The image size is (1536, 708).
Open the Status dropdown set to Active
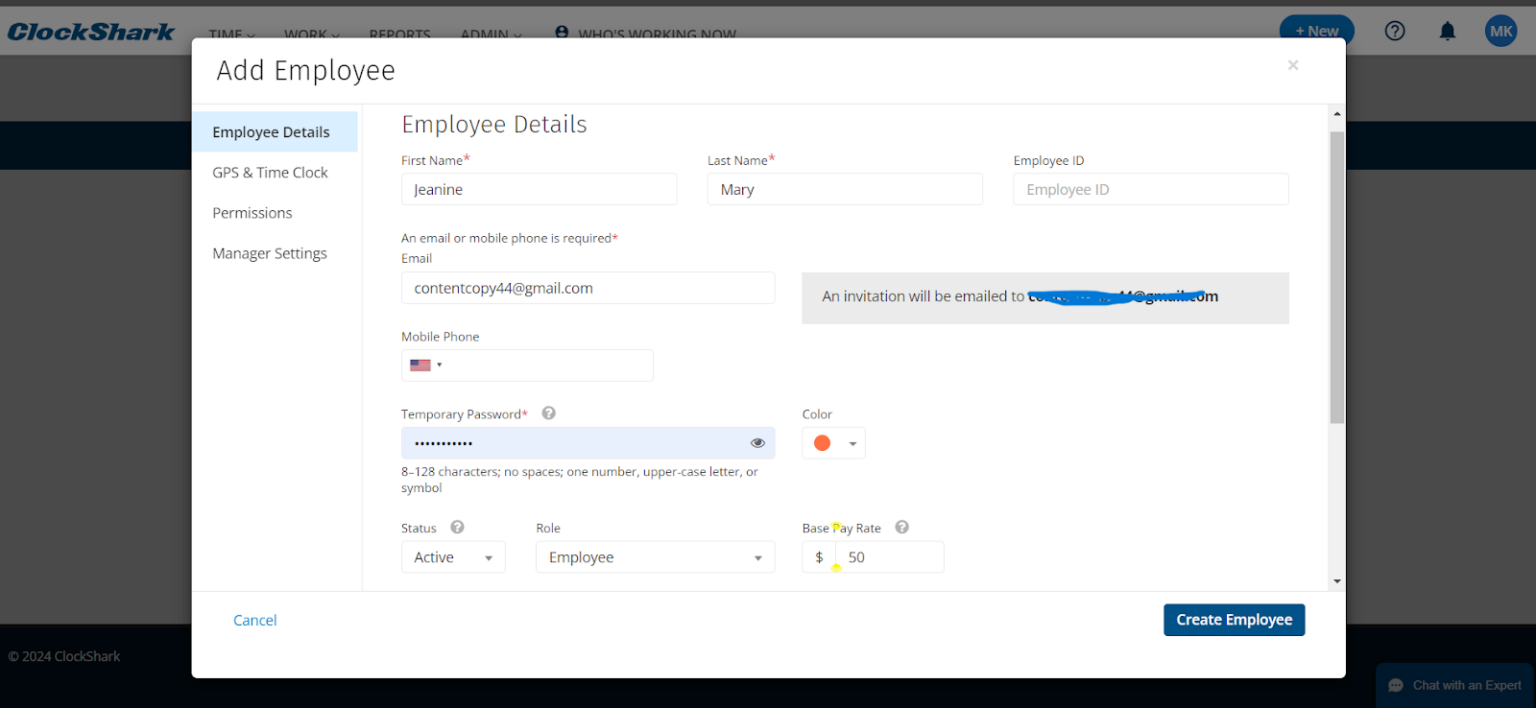pos(453,557)
